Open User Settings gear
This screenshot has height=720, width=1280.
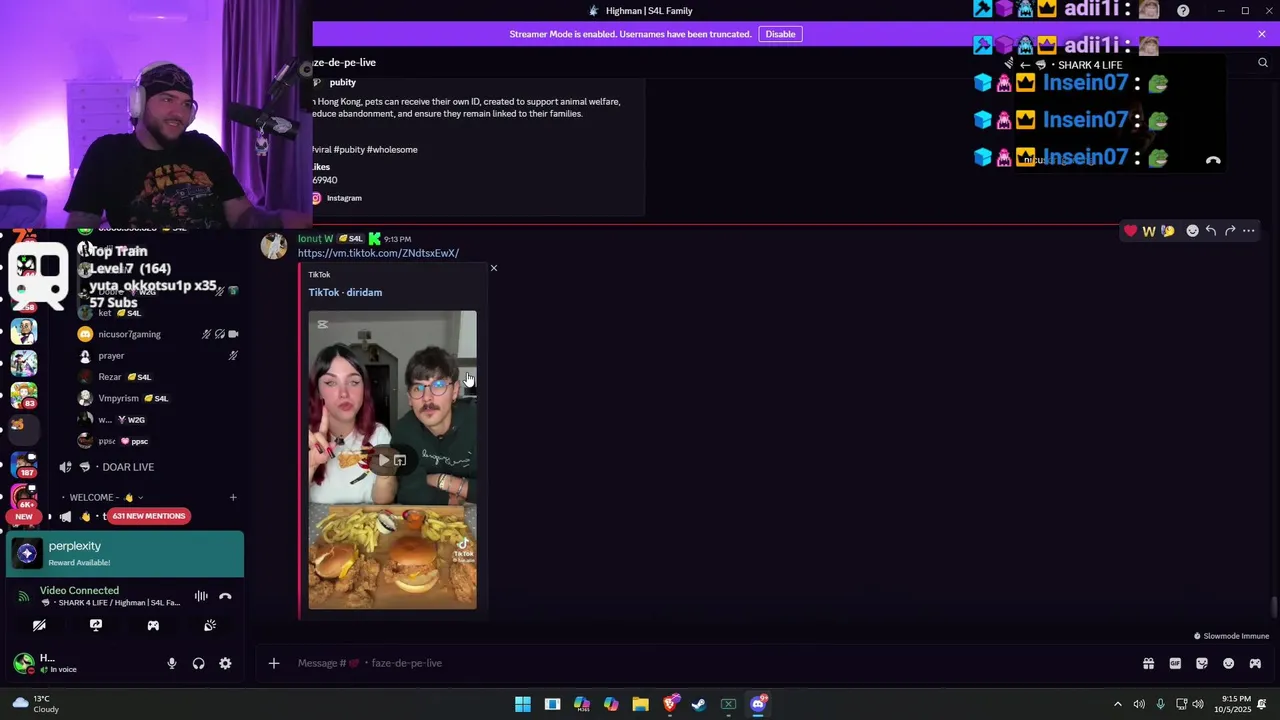tap(225, 663)
